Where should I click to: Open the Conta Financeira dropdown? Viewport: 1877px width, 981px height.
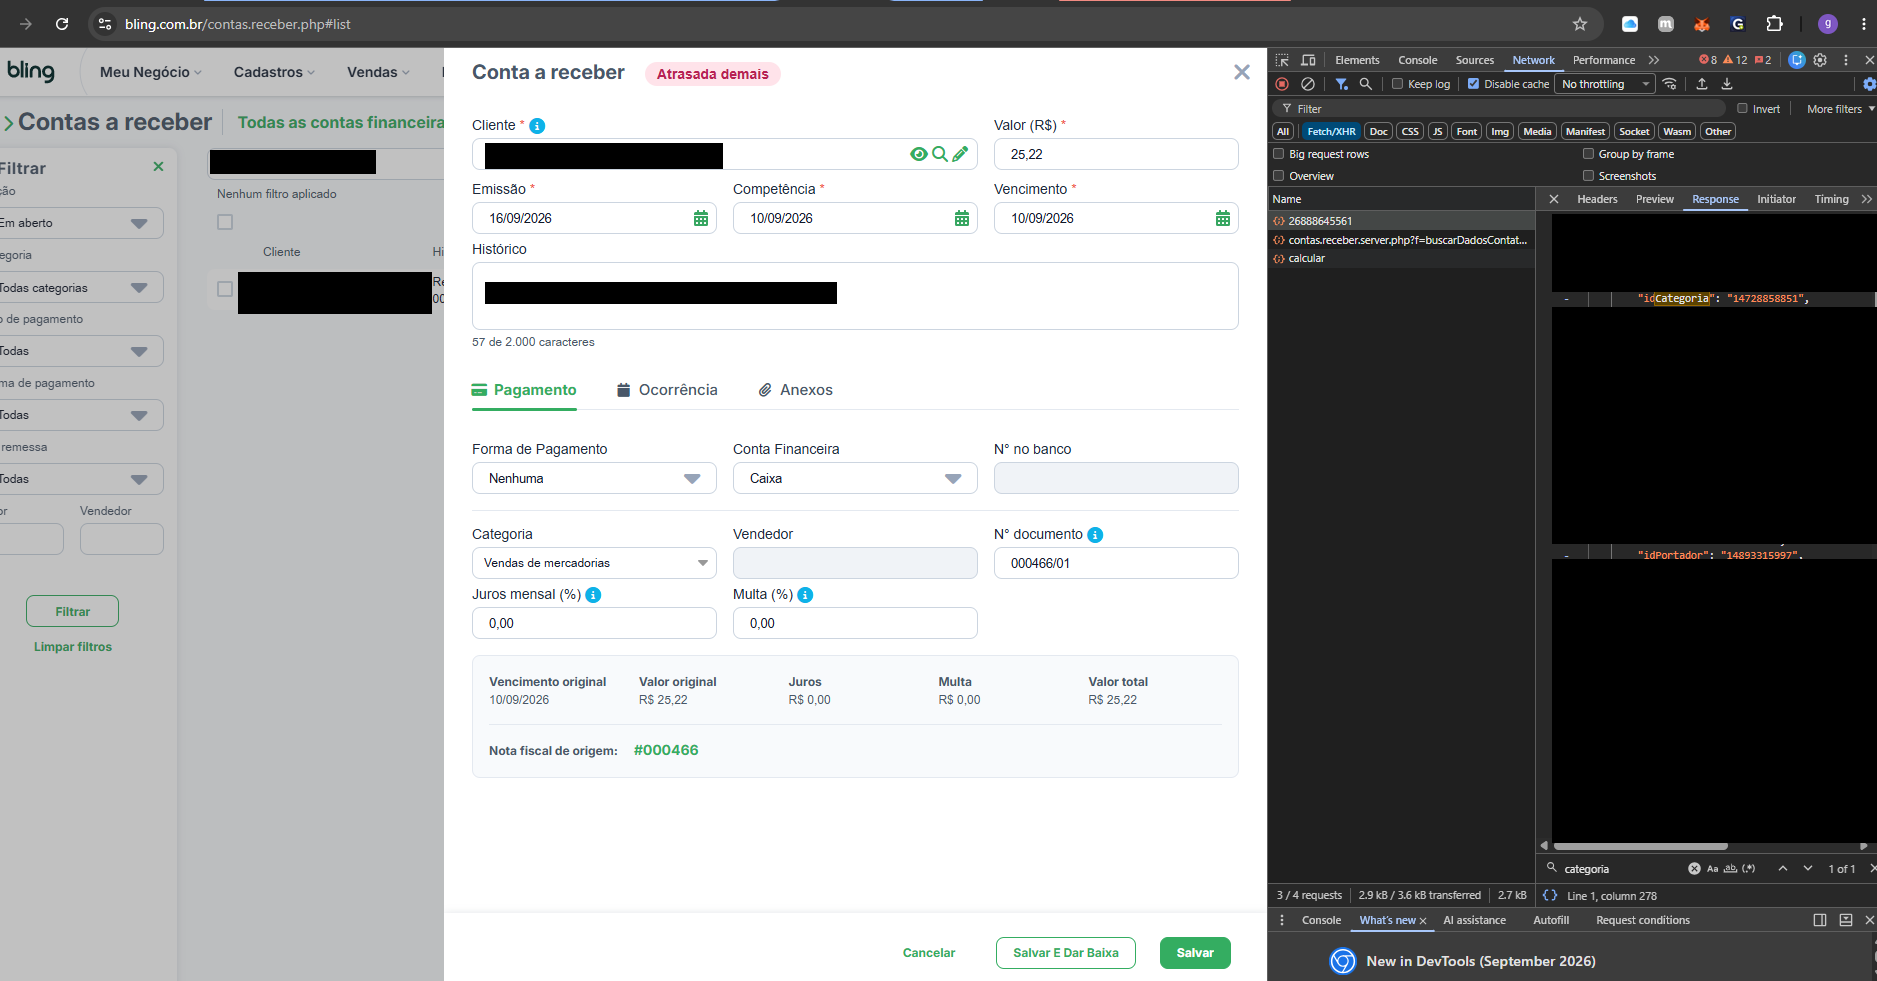pyautogui.click(x=855, y=478)
